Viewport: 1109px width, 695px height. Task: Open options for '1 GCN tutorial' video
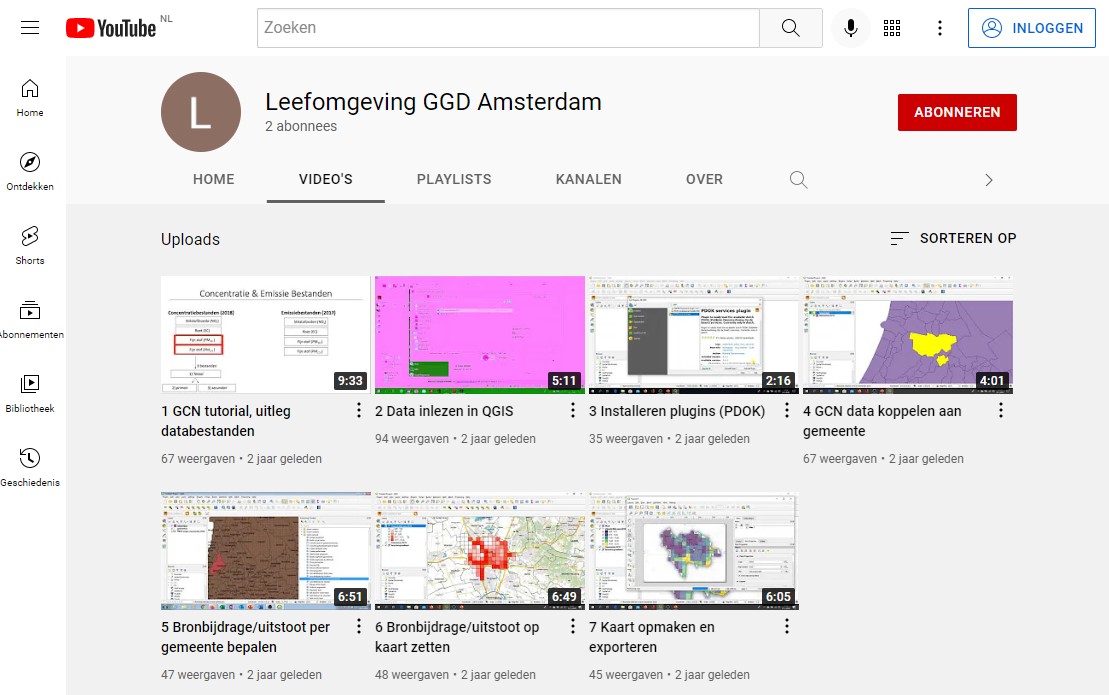tap(359, 410)
